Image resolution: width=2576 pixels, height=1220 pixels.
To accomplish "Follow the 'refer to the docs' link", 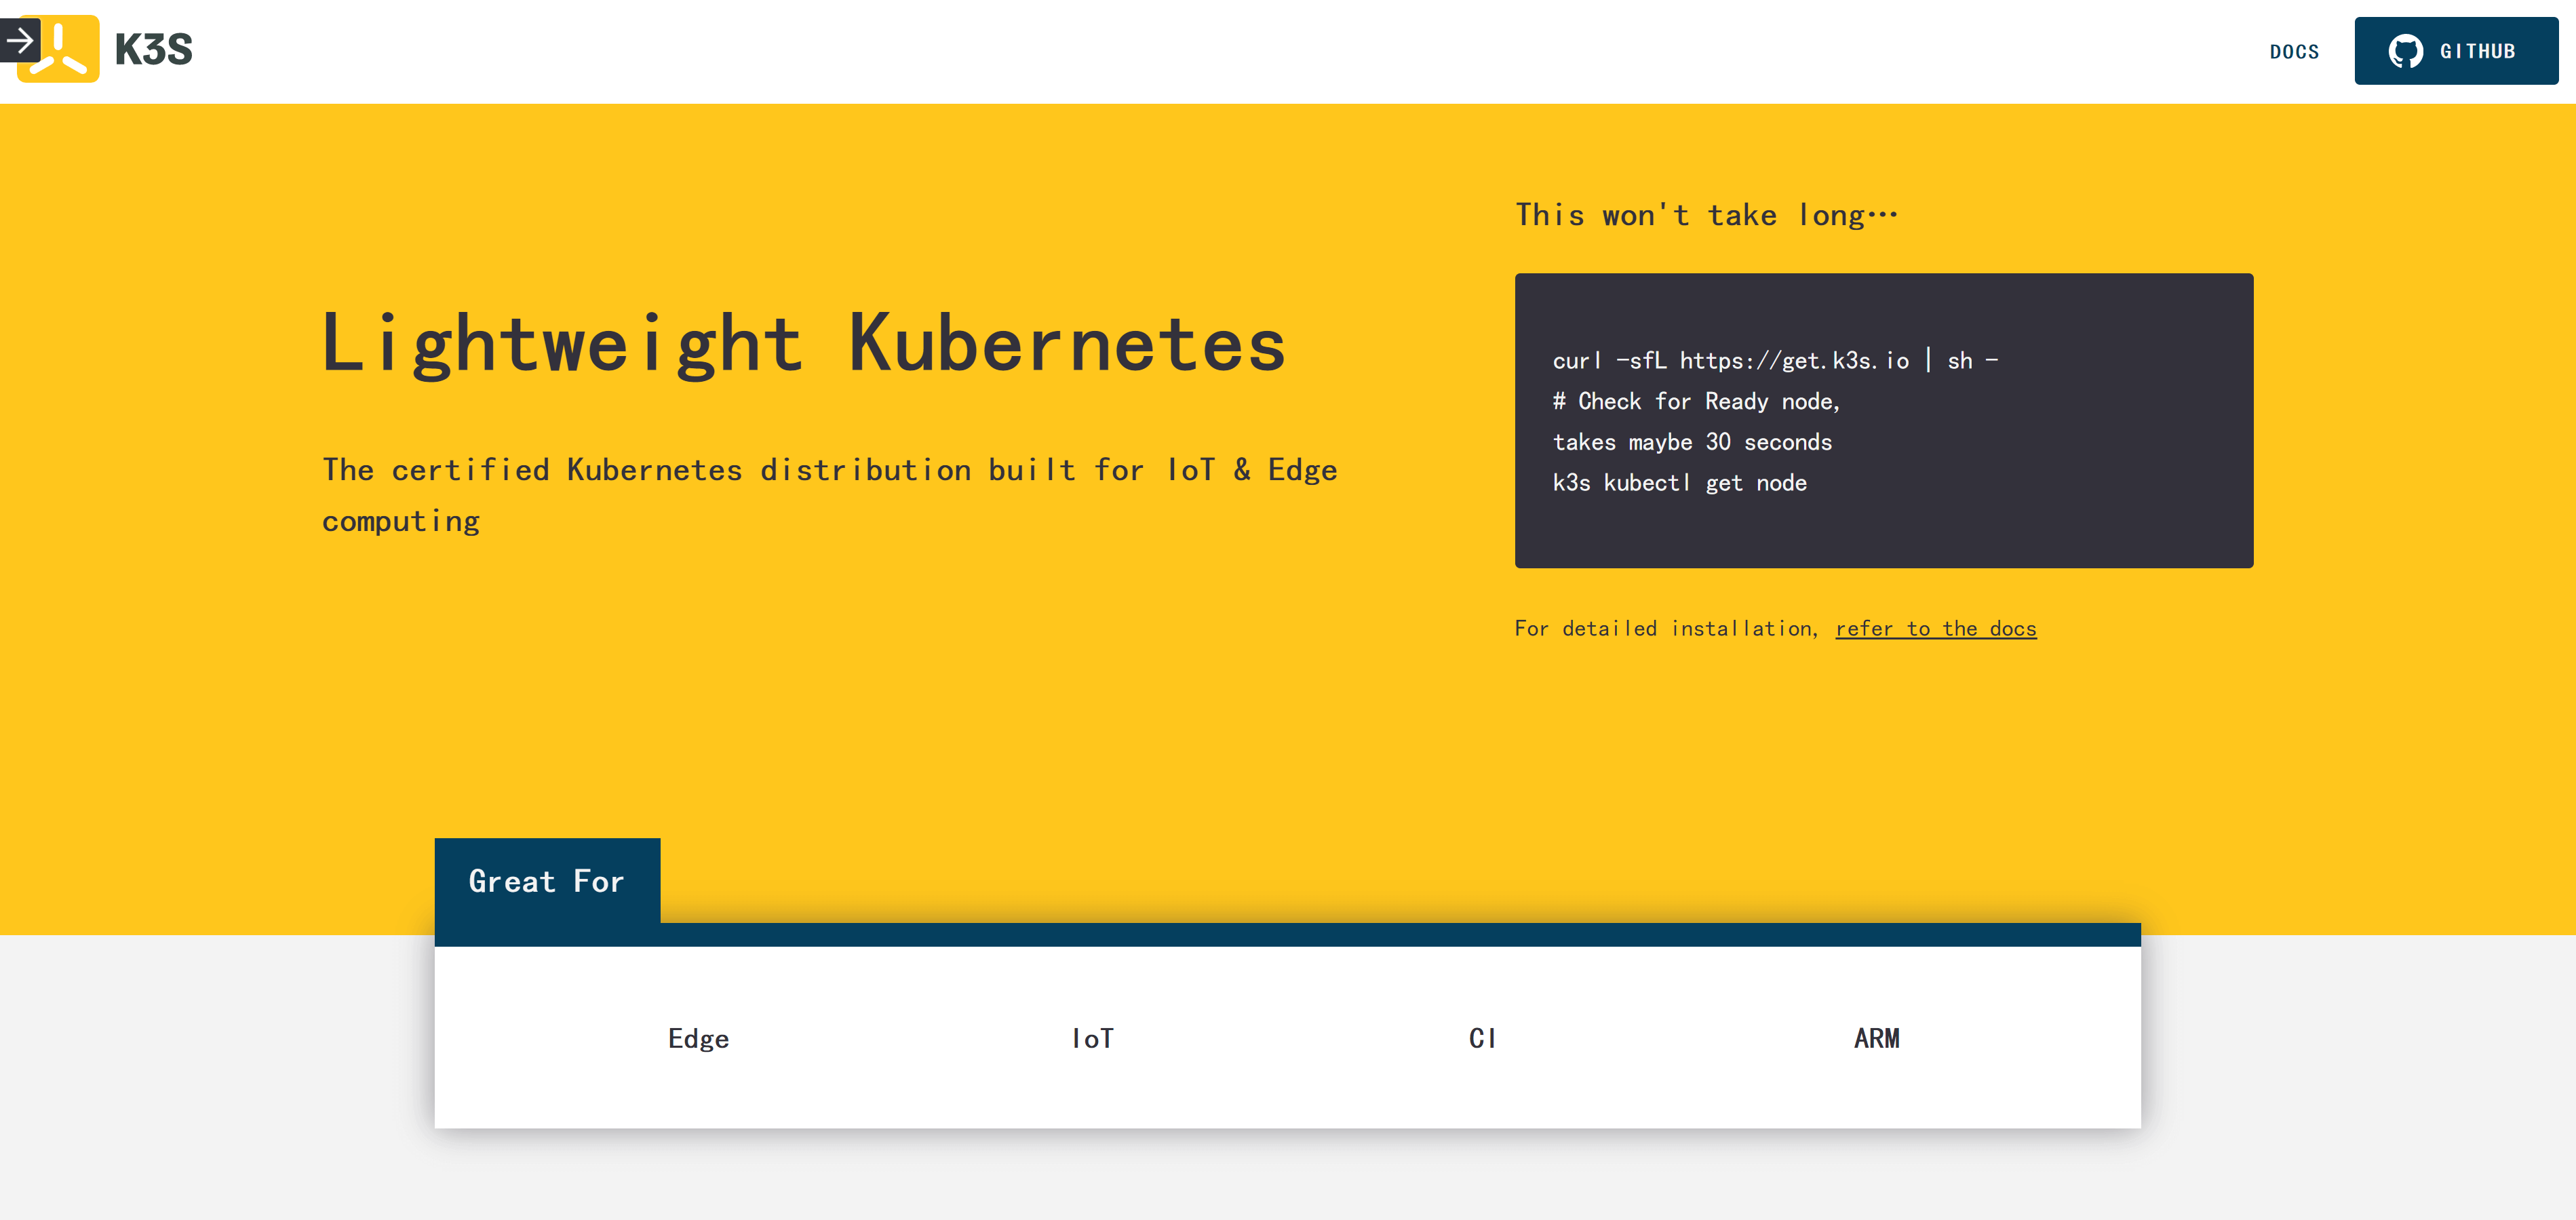I will (x=1935, y=629).
